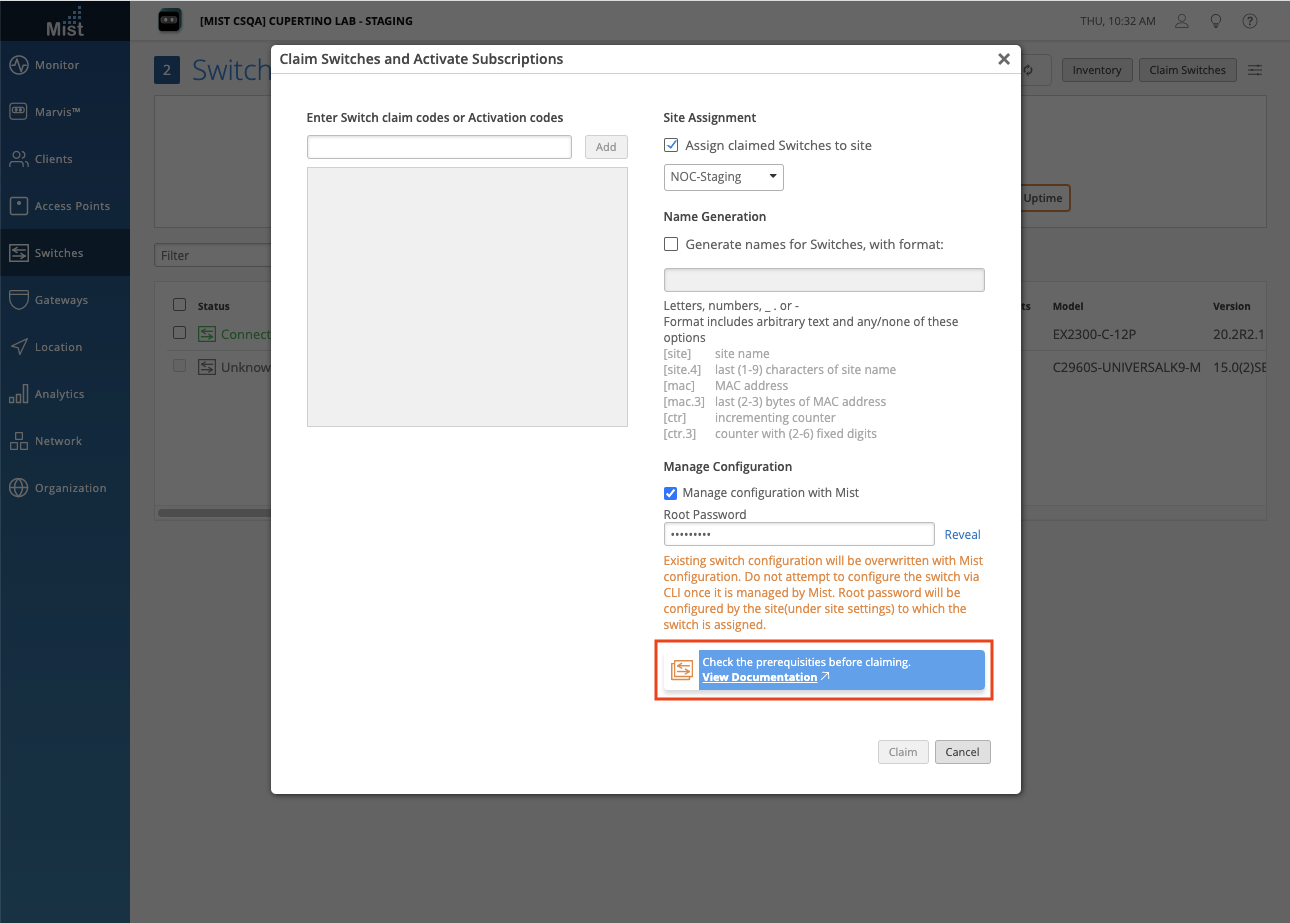Open the table settings sliders icon

(1255, 70)
